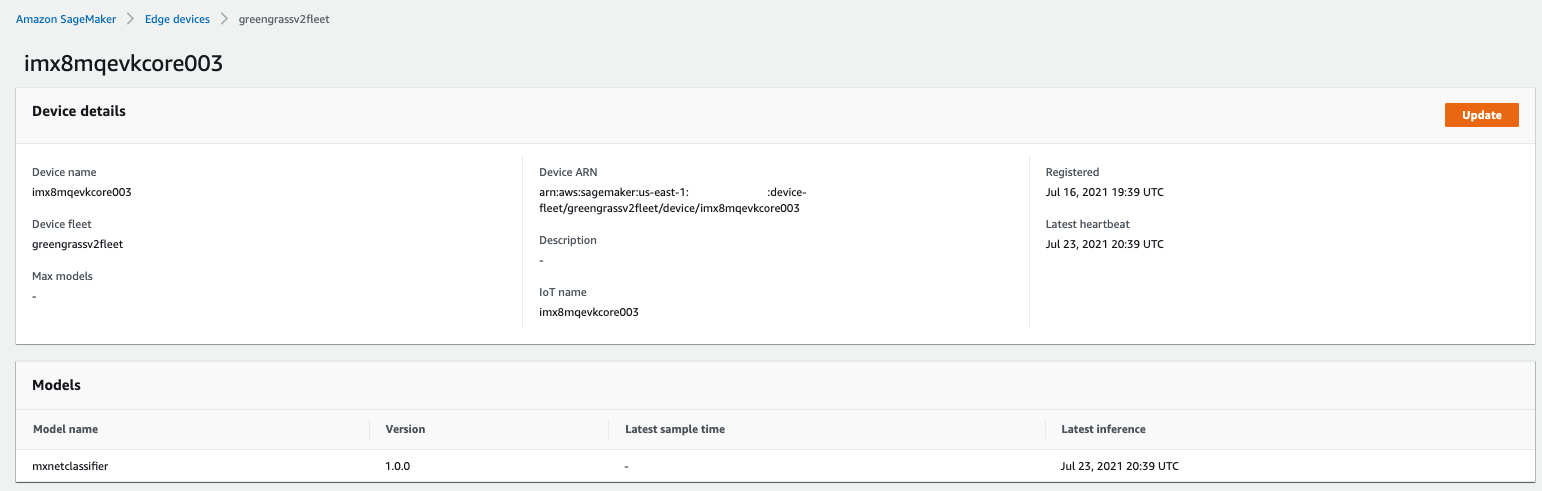Click the first breadcrumb chevron separator

(130, 20)
